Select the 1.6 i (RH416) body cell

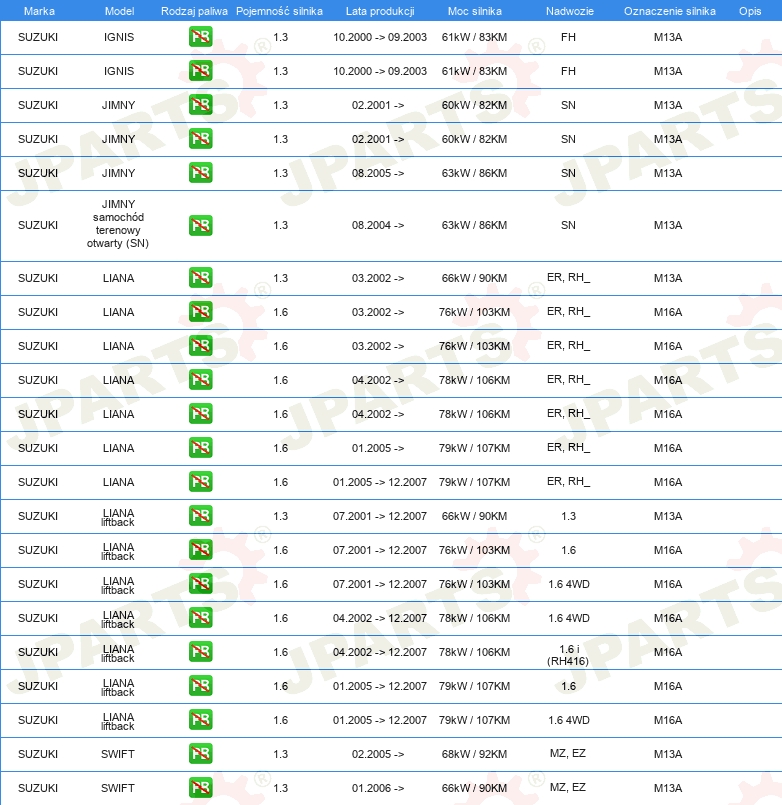(x=568, y=655)
